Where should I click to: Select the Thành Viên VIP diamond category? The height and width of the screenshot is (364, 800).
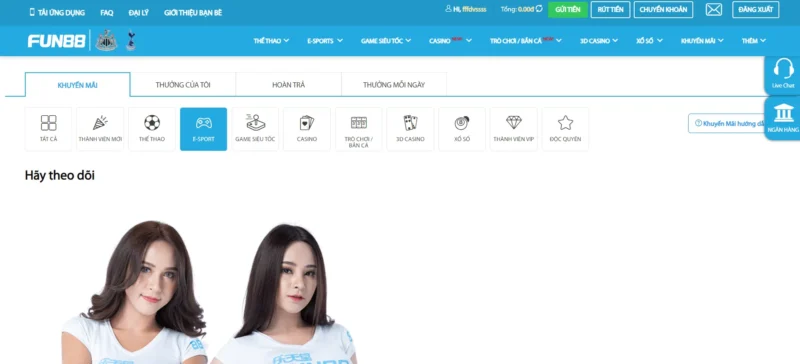click(514, 129)
